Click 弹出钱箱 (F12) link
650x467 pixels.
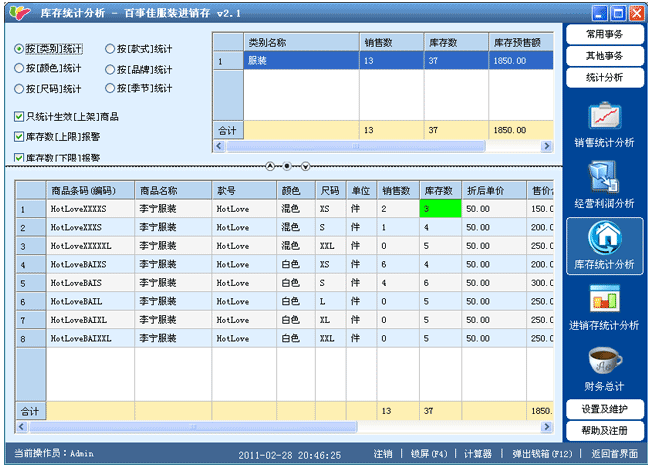542,454
